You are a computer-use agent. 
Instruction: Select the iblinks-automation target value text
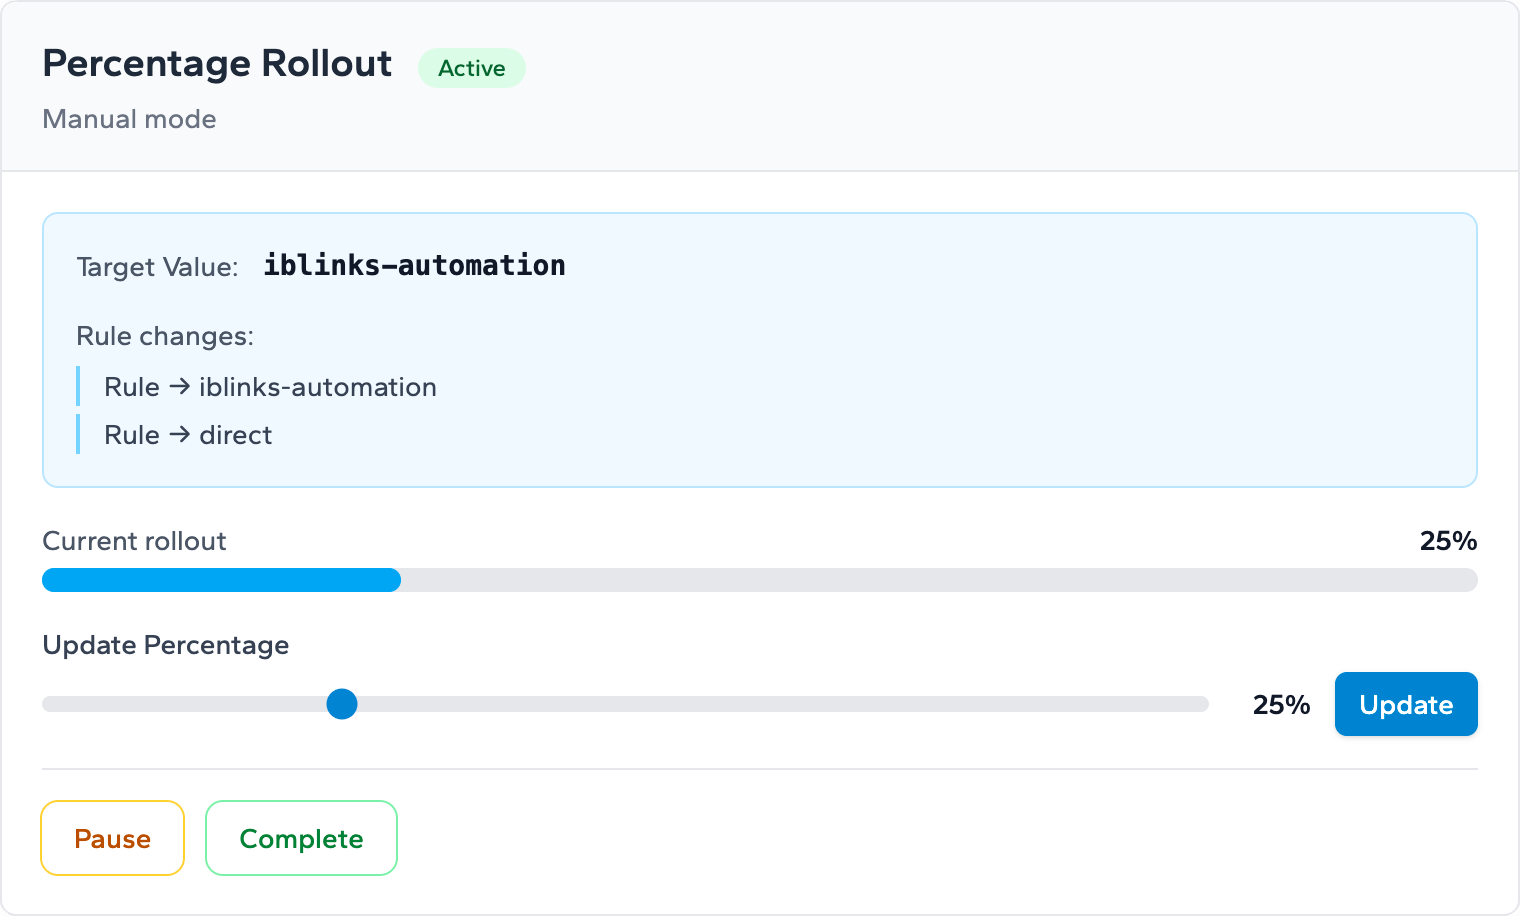pos(414,265)
